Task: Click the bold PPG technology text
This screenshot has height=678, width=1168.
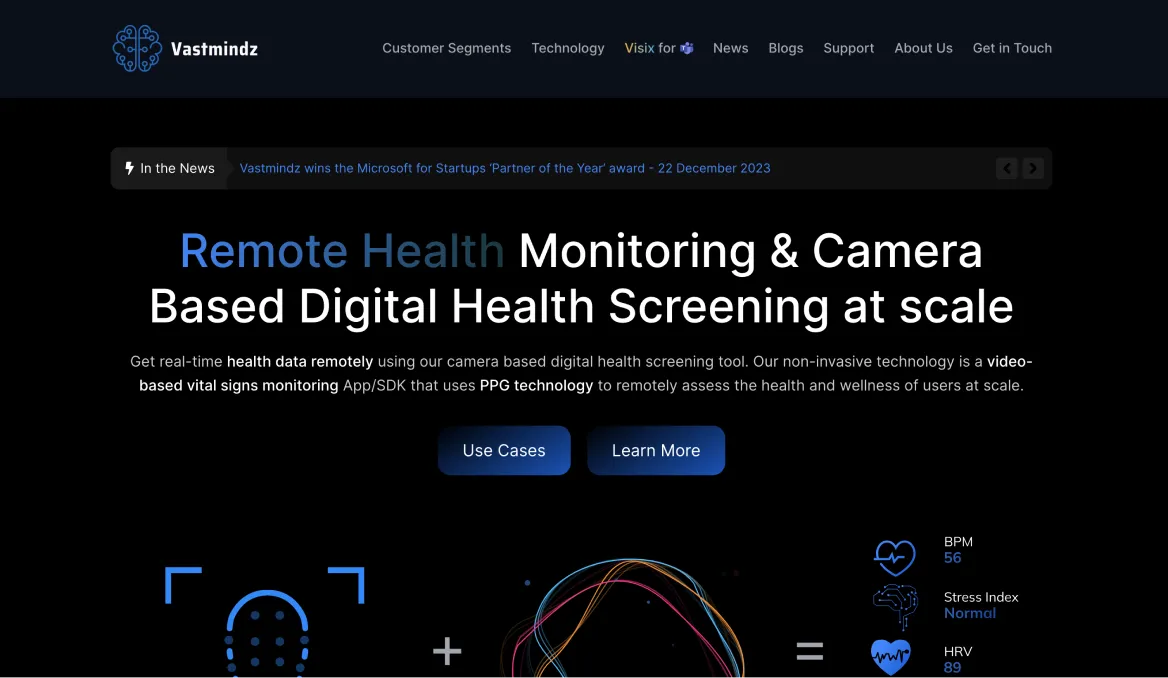Action: coord(536,385)
